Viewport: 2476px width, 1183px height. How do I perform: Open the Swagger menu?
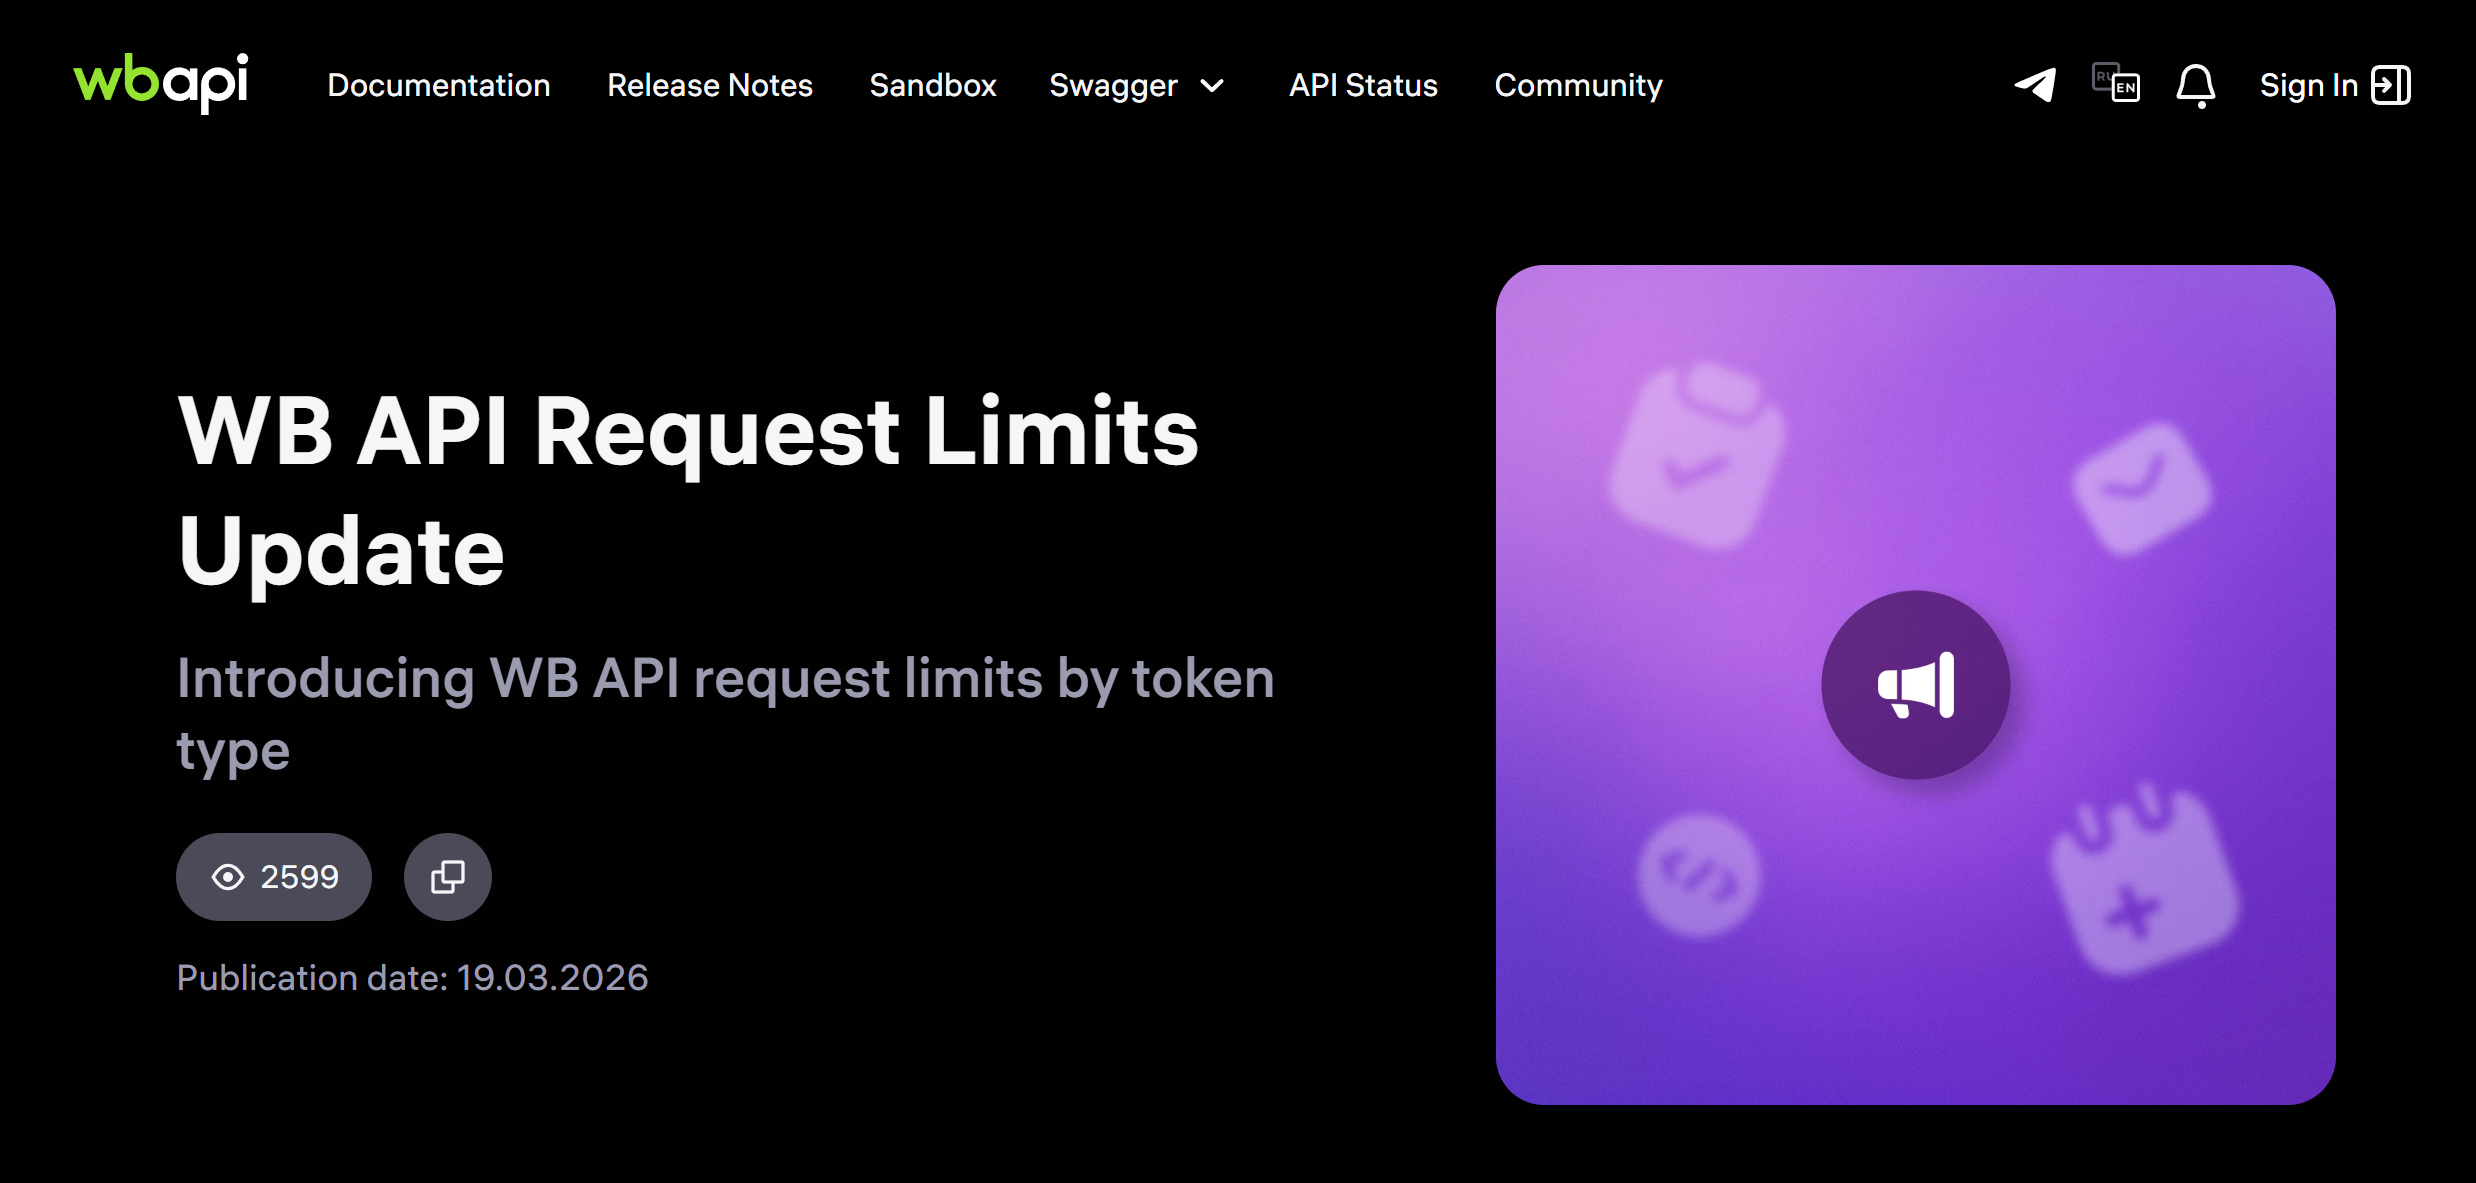[x=1113, y=86]
